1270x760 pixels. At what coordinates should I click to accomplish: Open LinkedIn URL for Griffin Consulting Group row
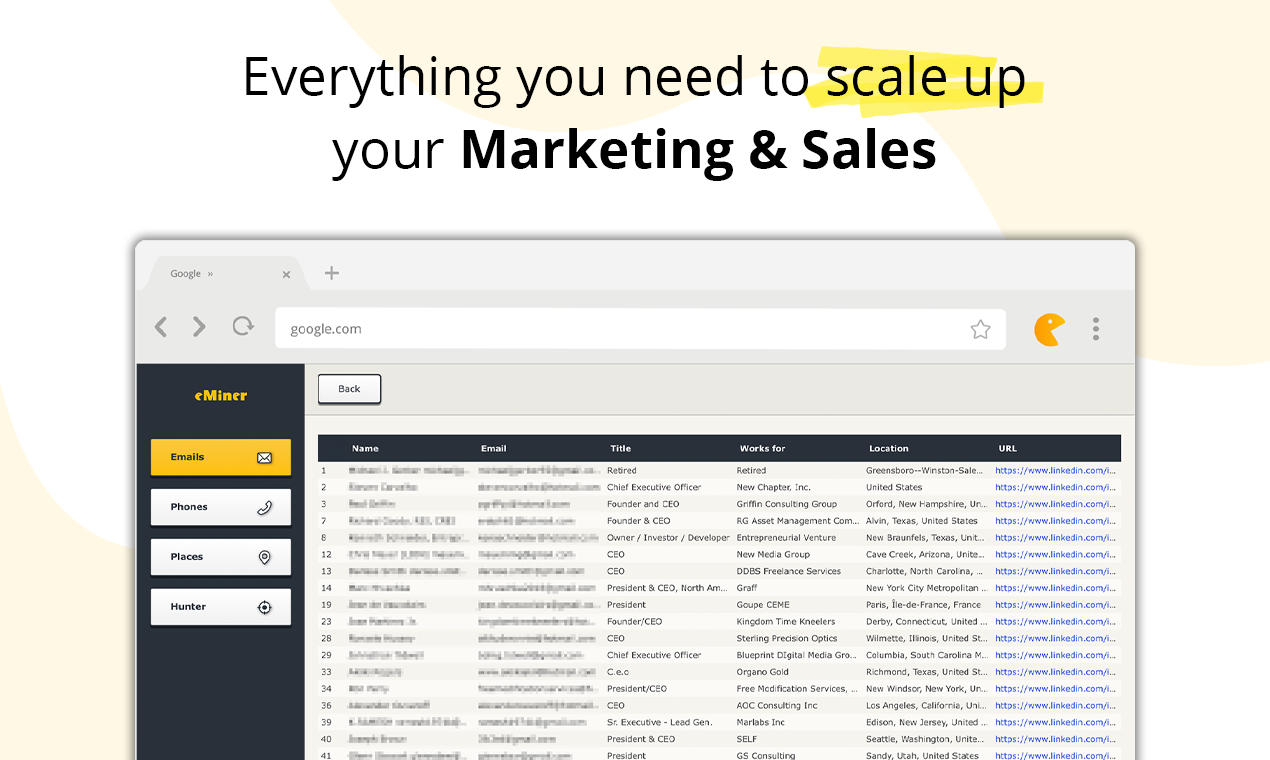[x=1055, y=504]
